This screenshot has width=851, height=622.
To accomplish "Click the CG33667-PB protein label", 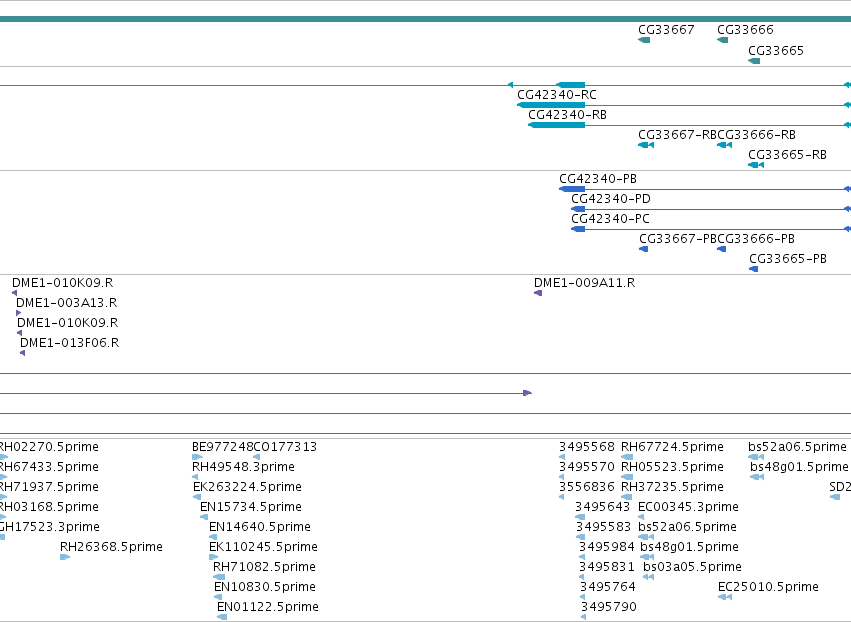I will (x=678, y=239).
